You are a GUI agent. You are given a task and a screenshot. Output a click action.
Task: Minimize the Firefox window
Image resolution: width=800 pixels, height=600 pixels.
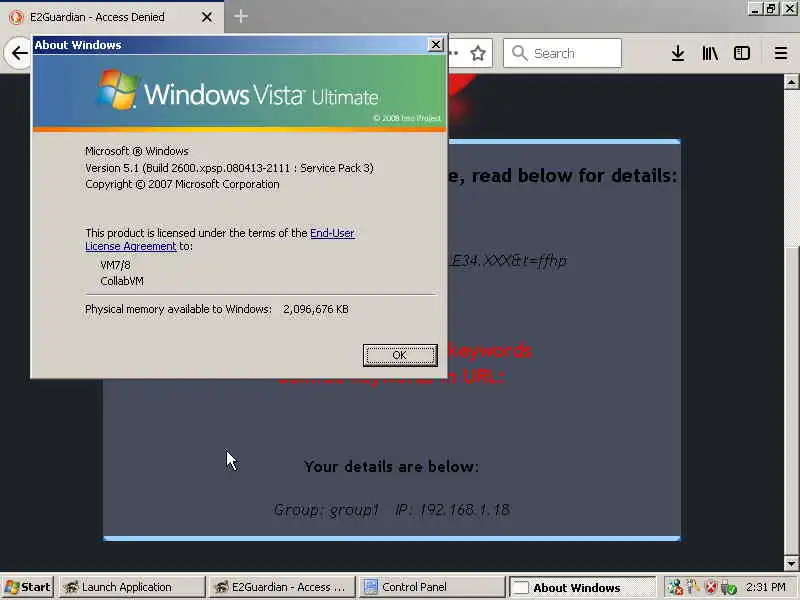[755, 9]
